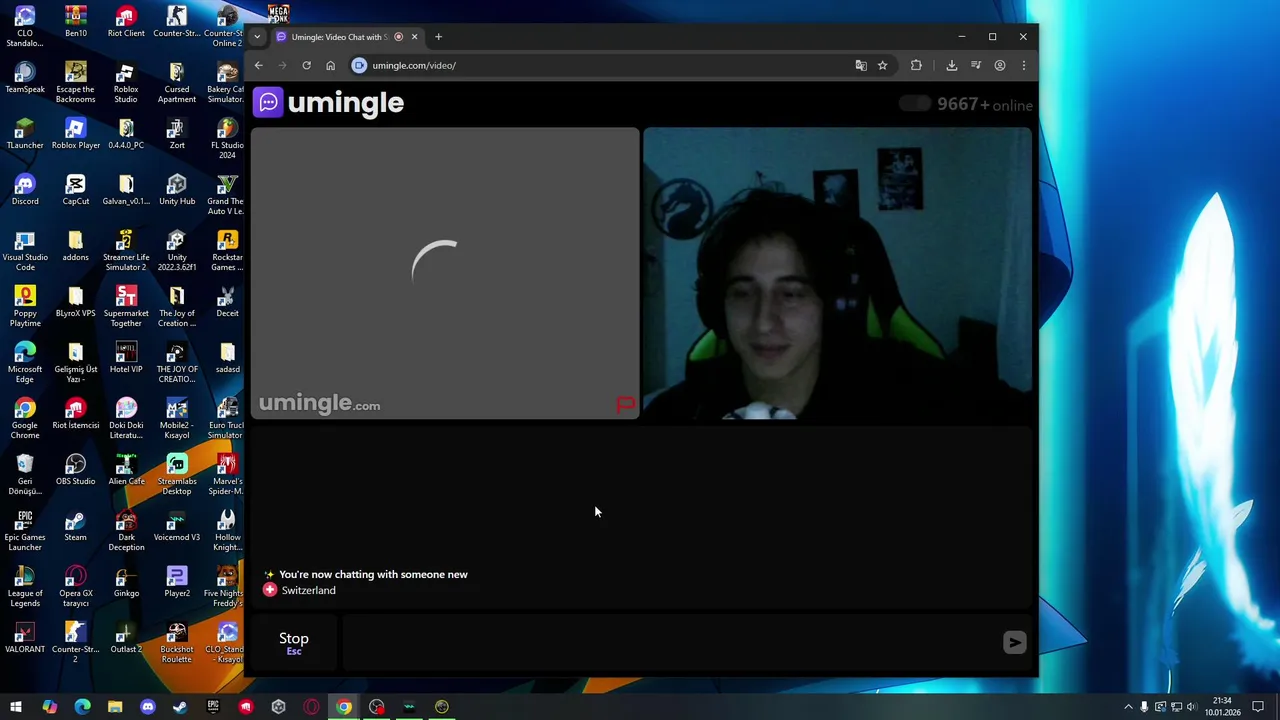Select the League of Legends desktop shortcut
Screen dimensions: 1280x720
pos(25,586)
